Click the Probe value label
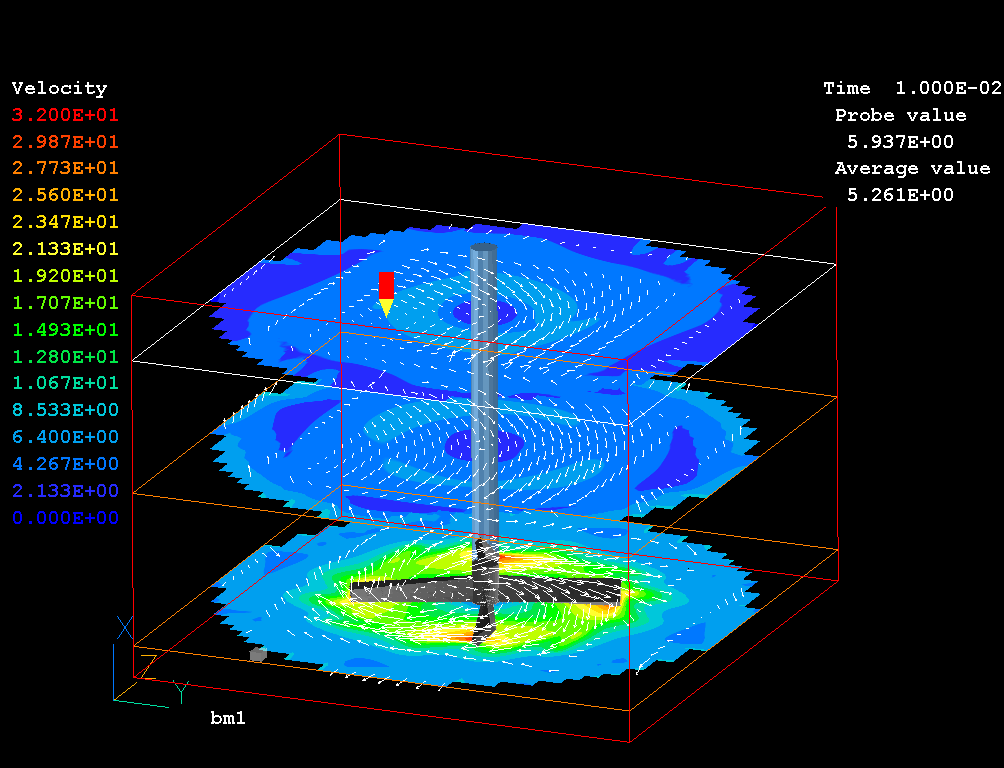 [900, 115]
